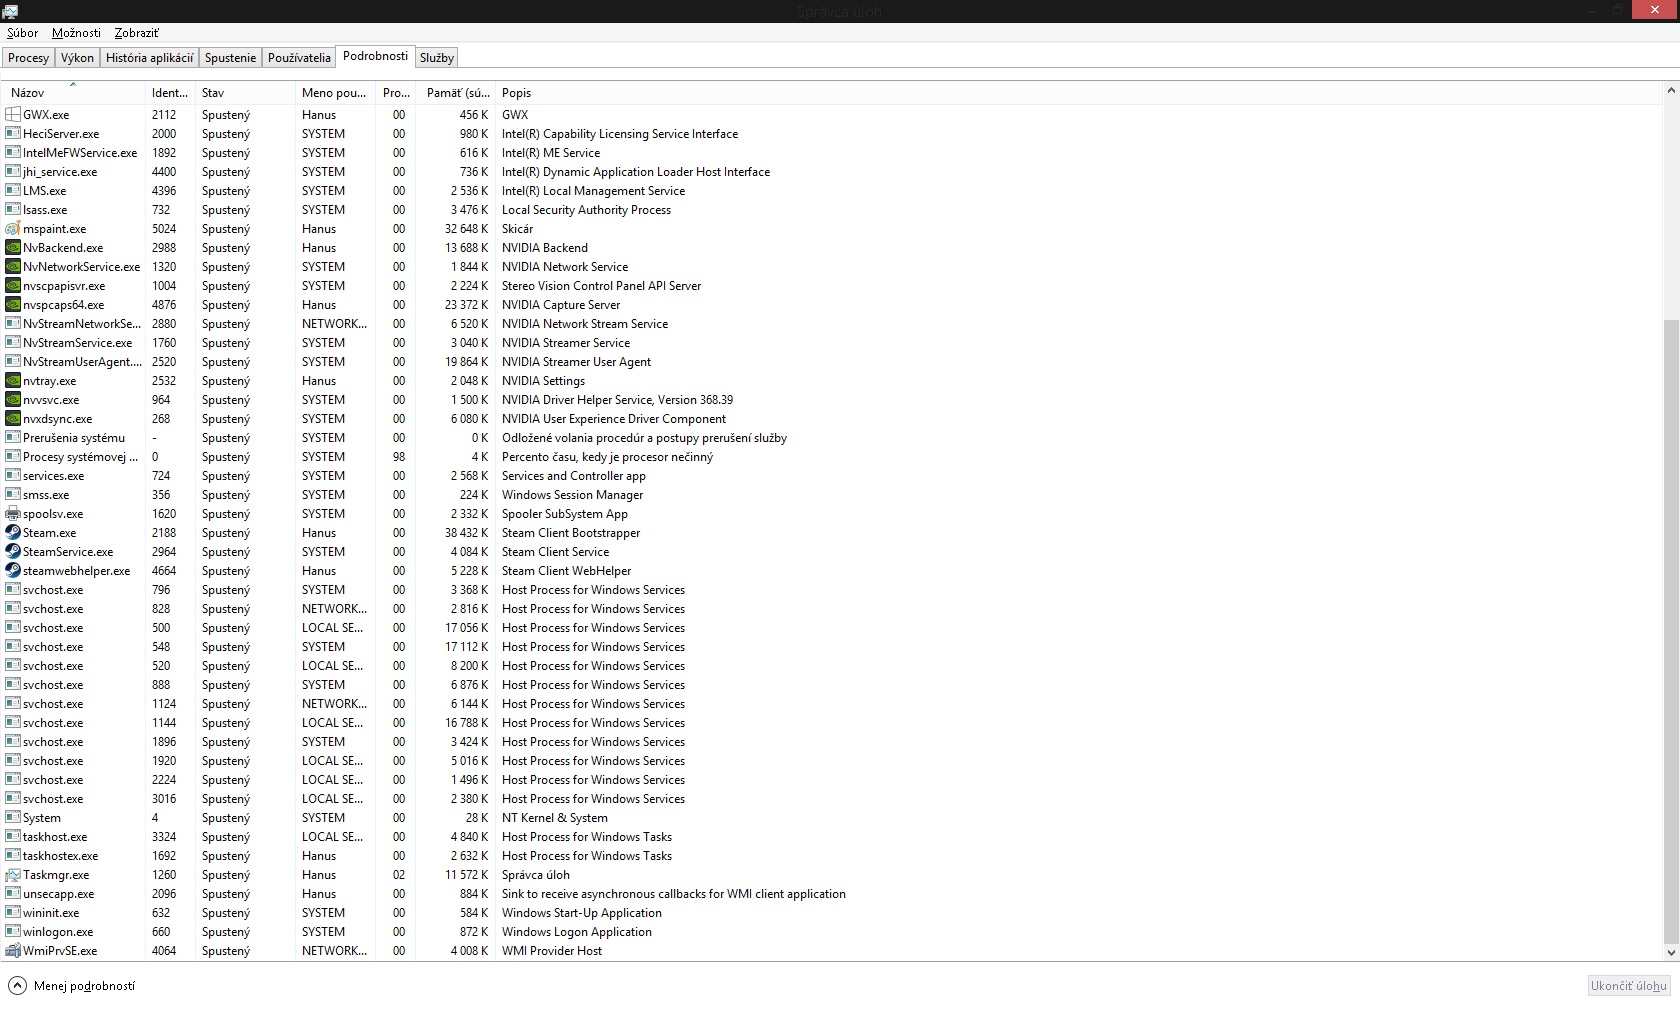Sort by the Stav column header
The image size is (1680, 1010).
coord(247,93)
